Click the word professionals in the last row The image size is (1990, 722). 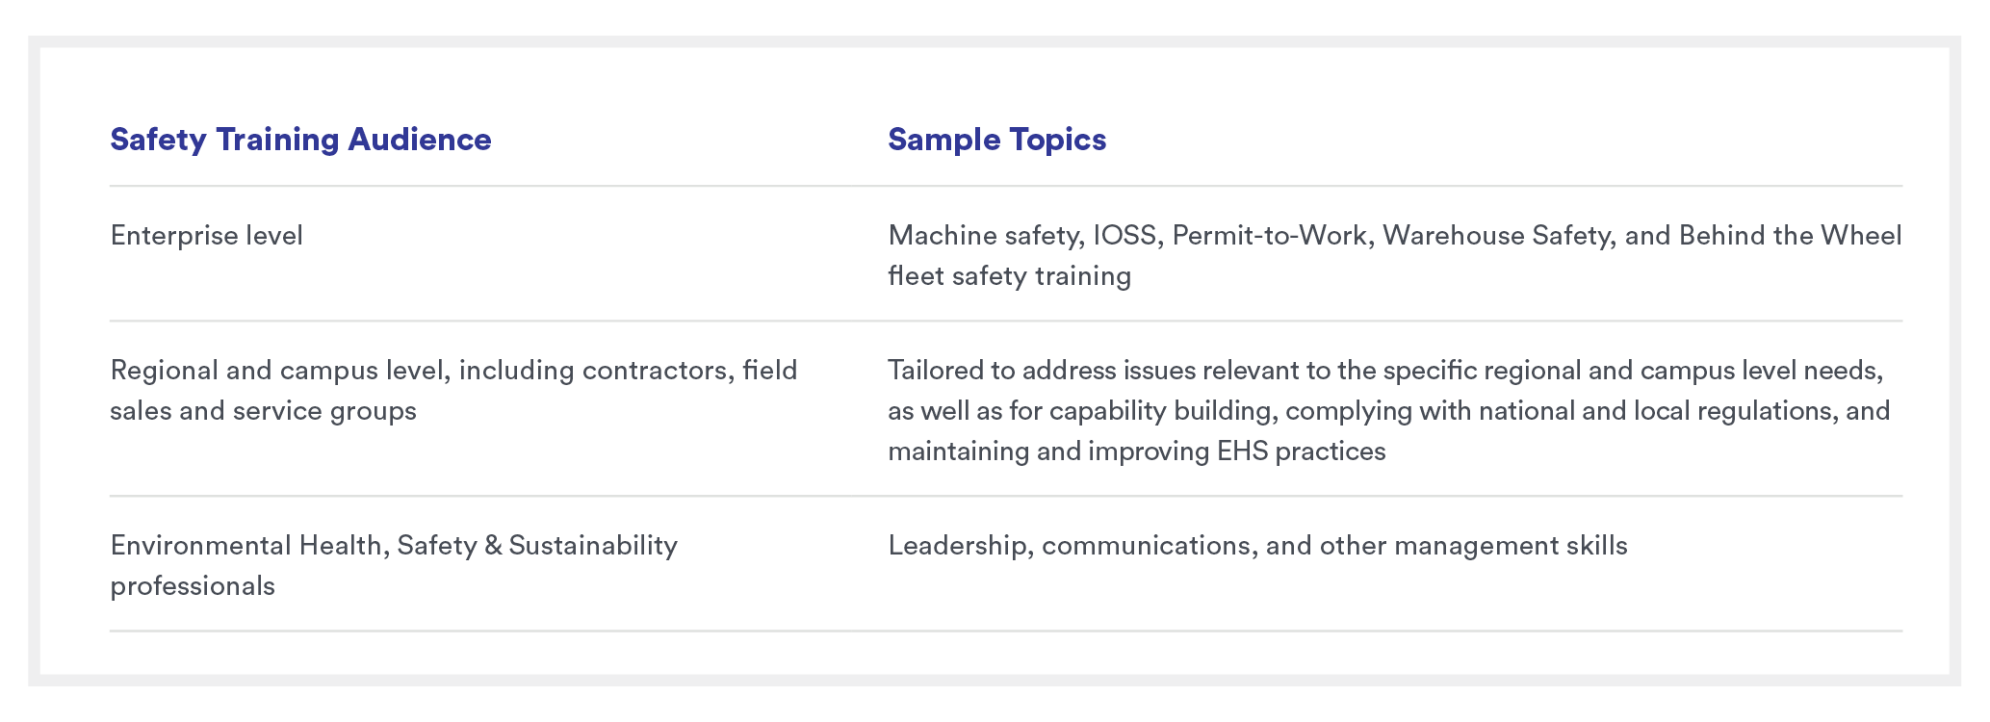pyautogui.click(x=192, y=586)
